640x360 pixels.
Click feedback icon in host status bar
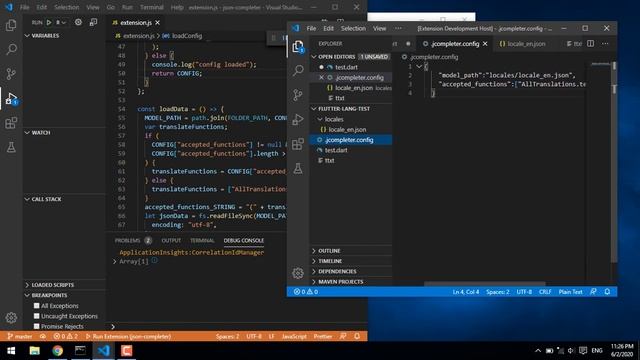coord(593,292)
